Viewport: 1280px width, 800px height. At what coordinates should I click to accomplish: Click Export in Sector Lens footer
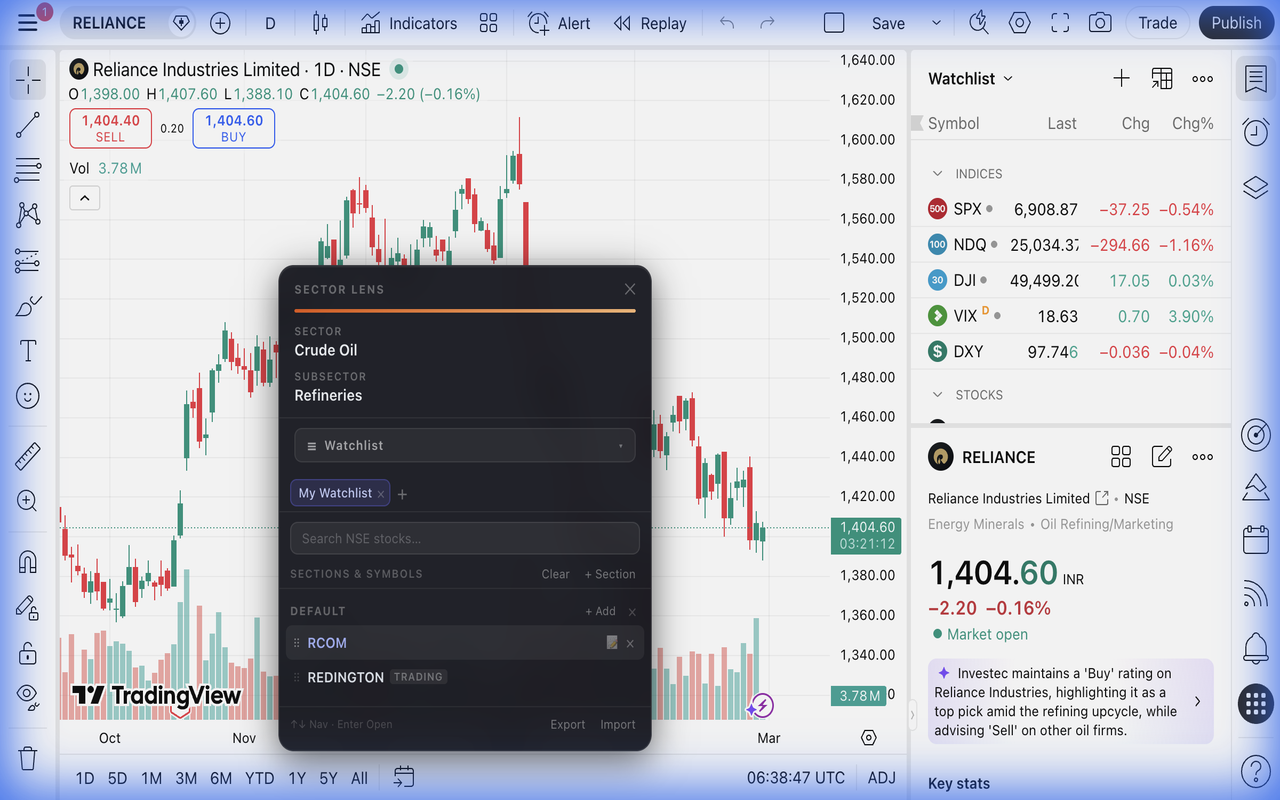point(568,725)
